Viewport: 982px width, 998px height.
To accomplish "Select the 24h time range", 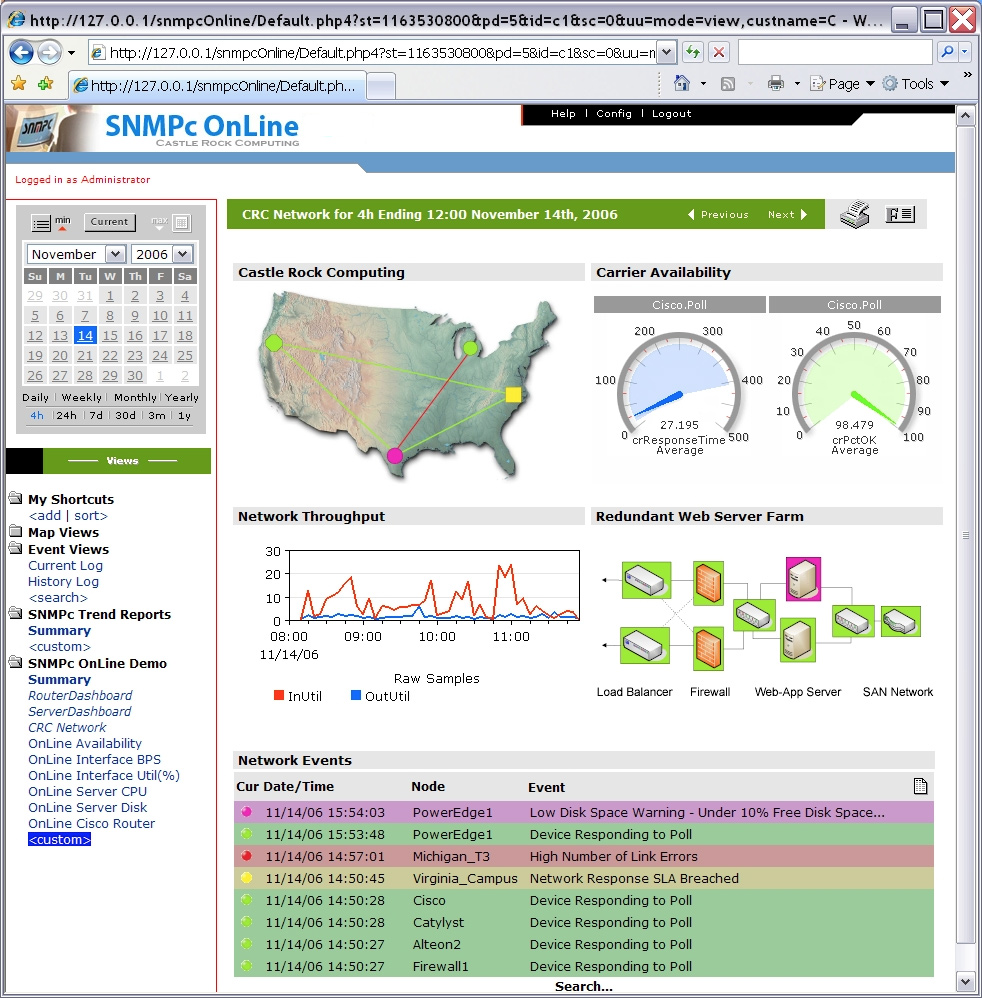I will tap(66, 416).
